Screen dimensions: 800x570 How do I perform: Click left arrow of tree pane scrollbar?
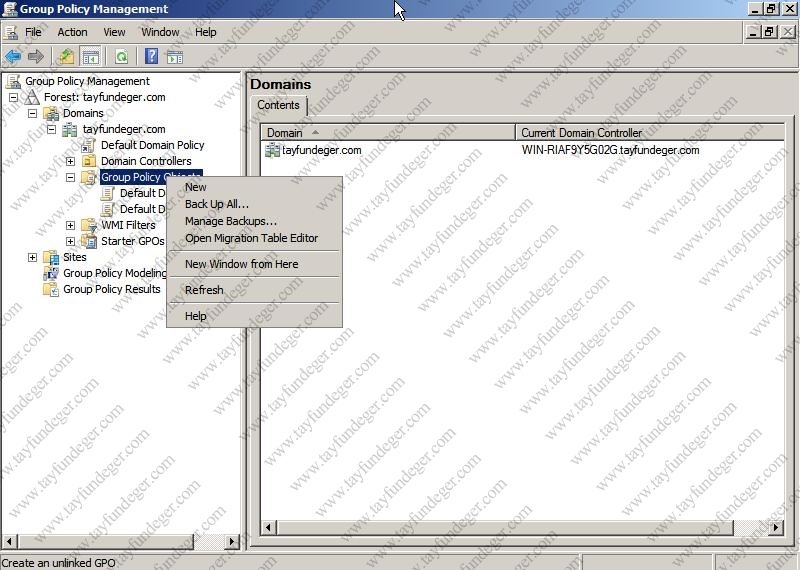tap(9, 541)
